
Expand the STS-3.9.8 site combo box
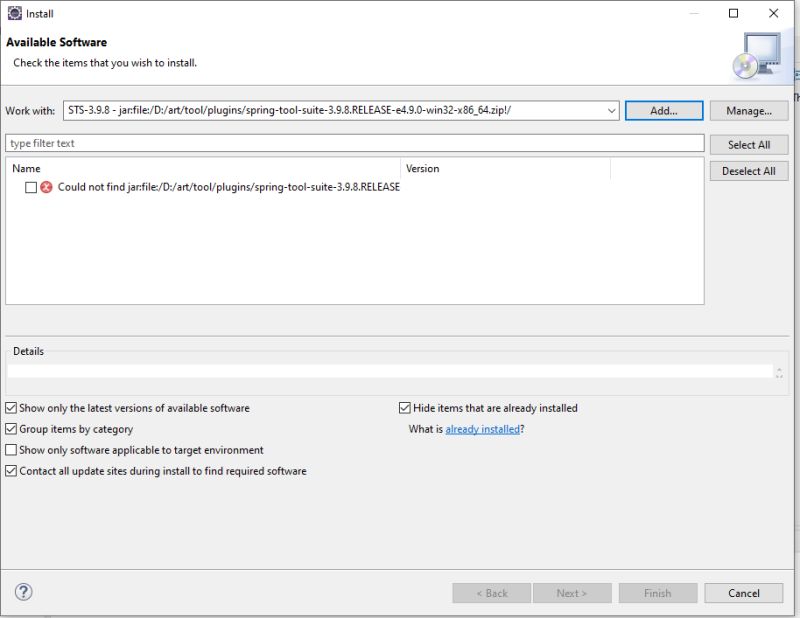(x=614, y=111)
